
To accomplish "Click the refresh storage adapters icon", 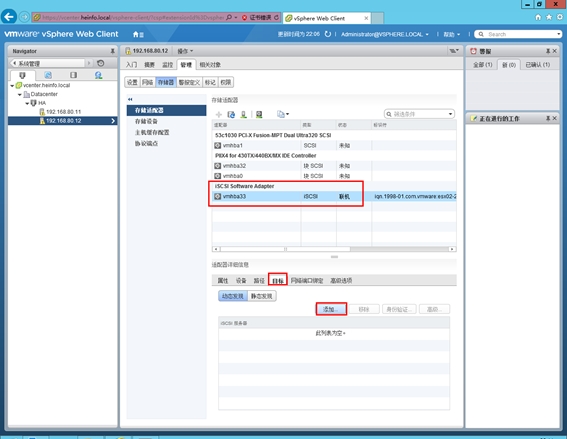I will tap(231, 114).
